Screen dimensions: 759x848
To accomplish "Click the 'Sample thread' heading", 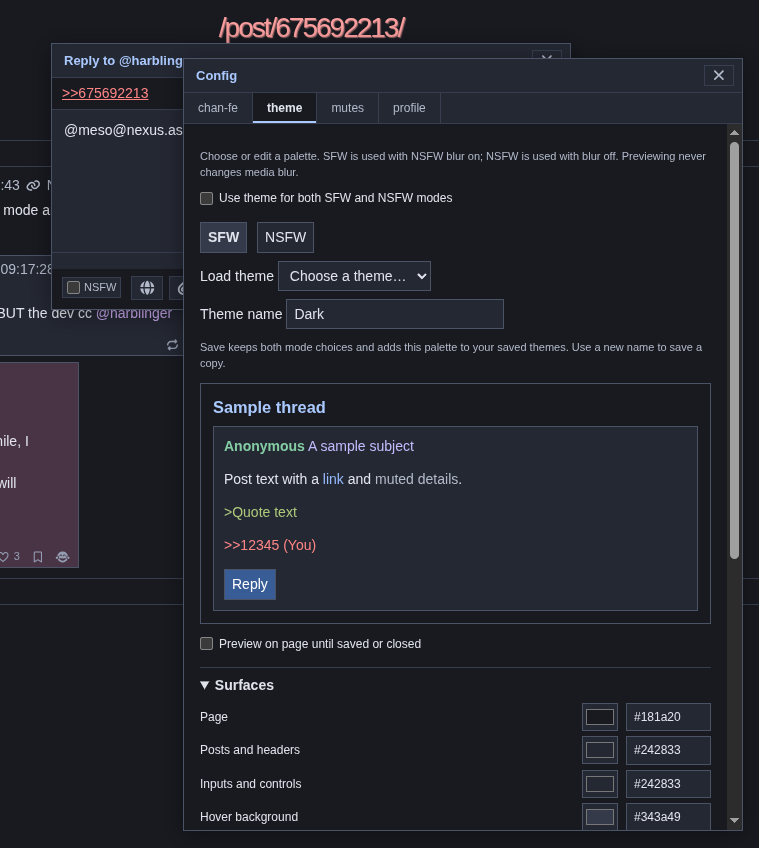I will click(269, 407).
